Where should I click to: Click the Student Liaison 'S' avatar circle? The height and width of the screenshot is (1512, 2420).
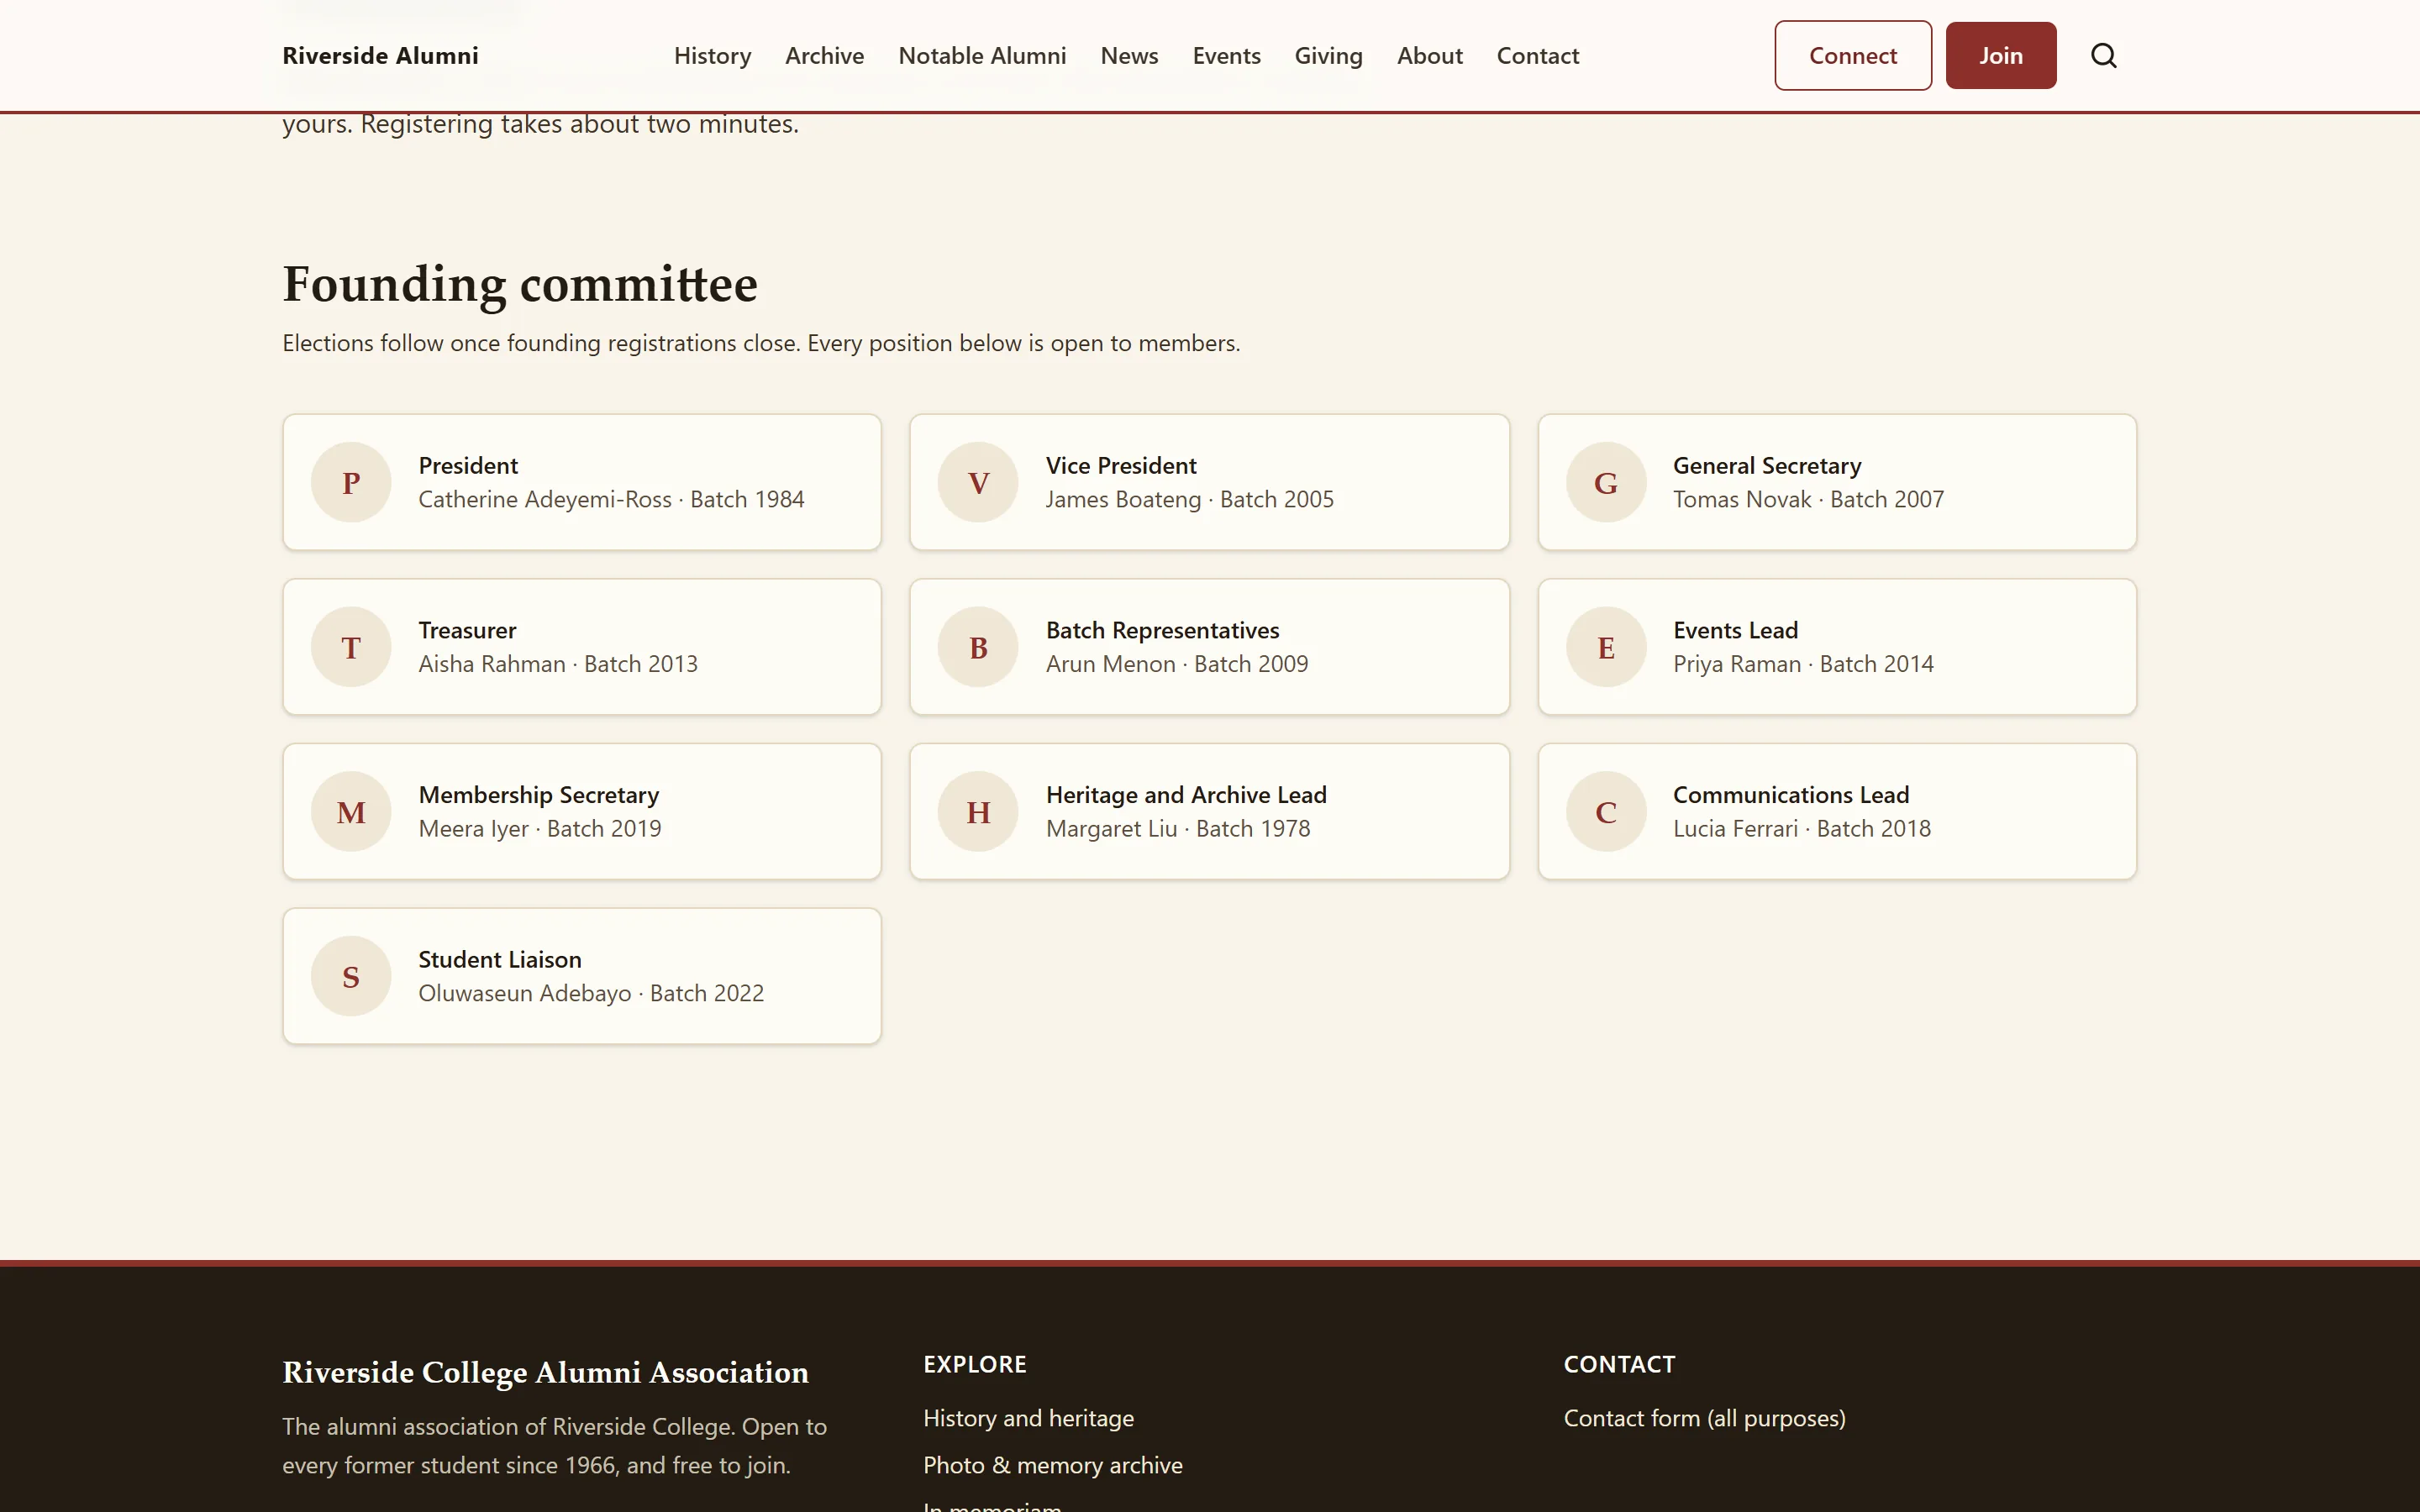click(351, 976)
